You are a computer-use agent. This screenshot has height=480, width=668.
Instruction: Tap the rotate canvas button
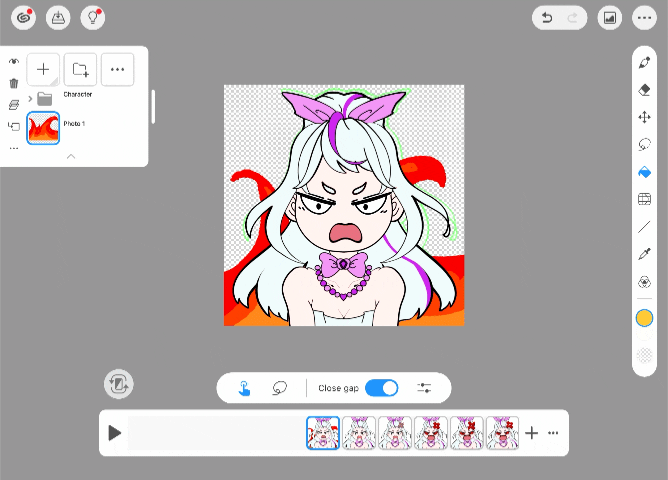coord(119,384)
